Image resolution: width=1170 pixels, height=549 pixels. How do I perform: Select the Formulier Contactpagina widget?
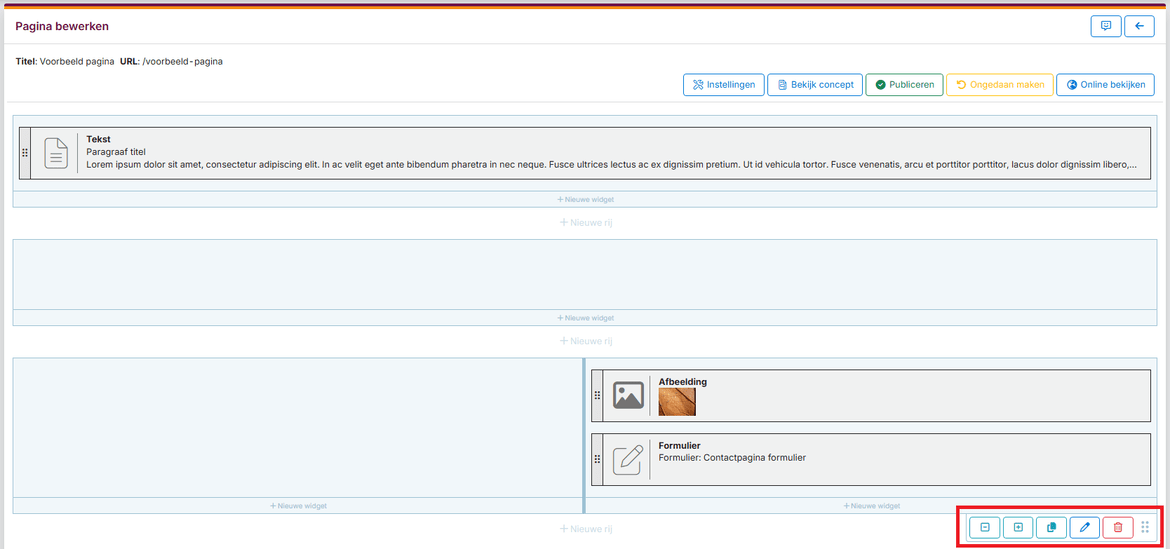tap(730, 458)
